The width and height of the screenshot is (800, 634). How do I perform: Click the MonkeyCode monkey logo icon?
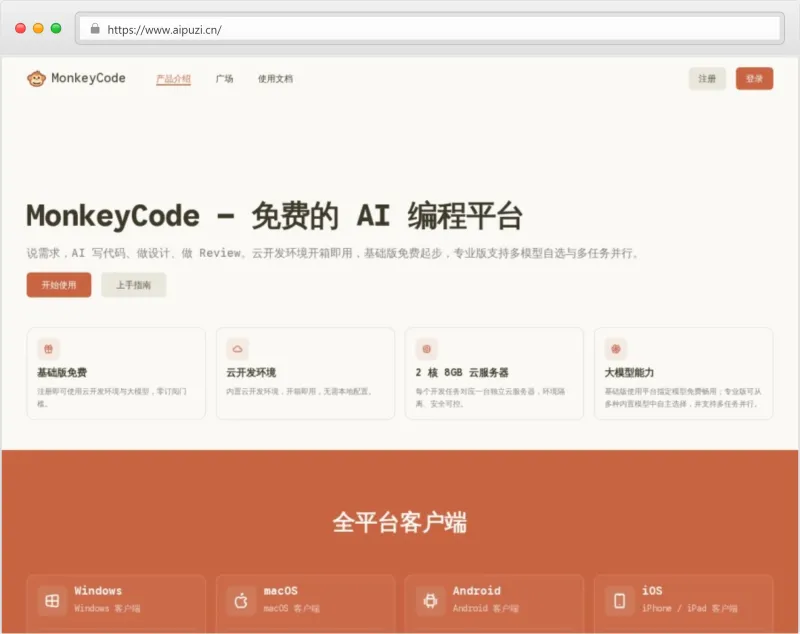(35, 78)
